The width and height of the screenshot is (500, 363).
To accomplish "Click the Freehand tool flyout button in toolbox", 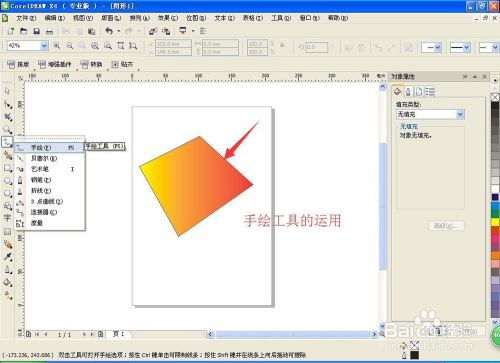I will 7,142.
